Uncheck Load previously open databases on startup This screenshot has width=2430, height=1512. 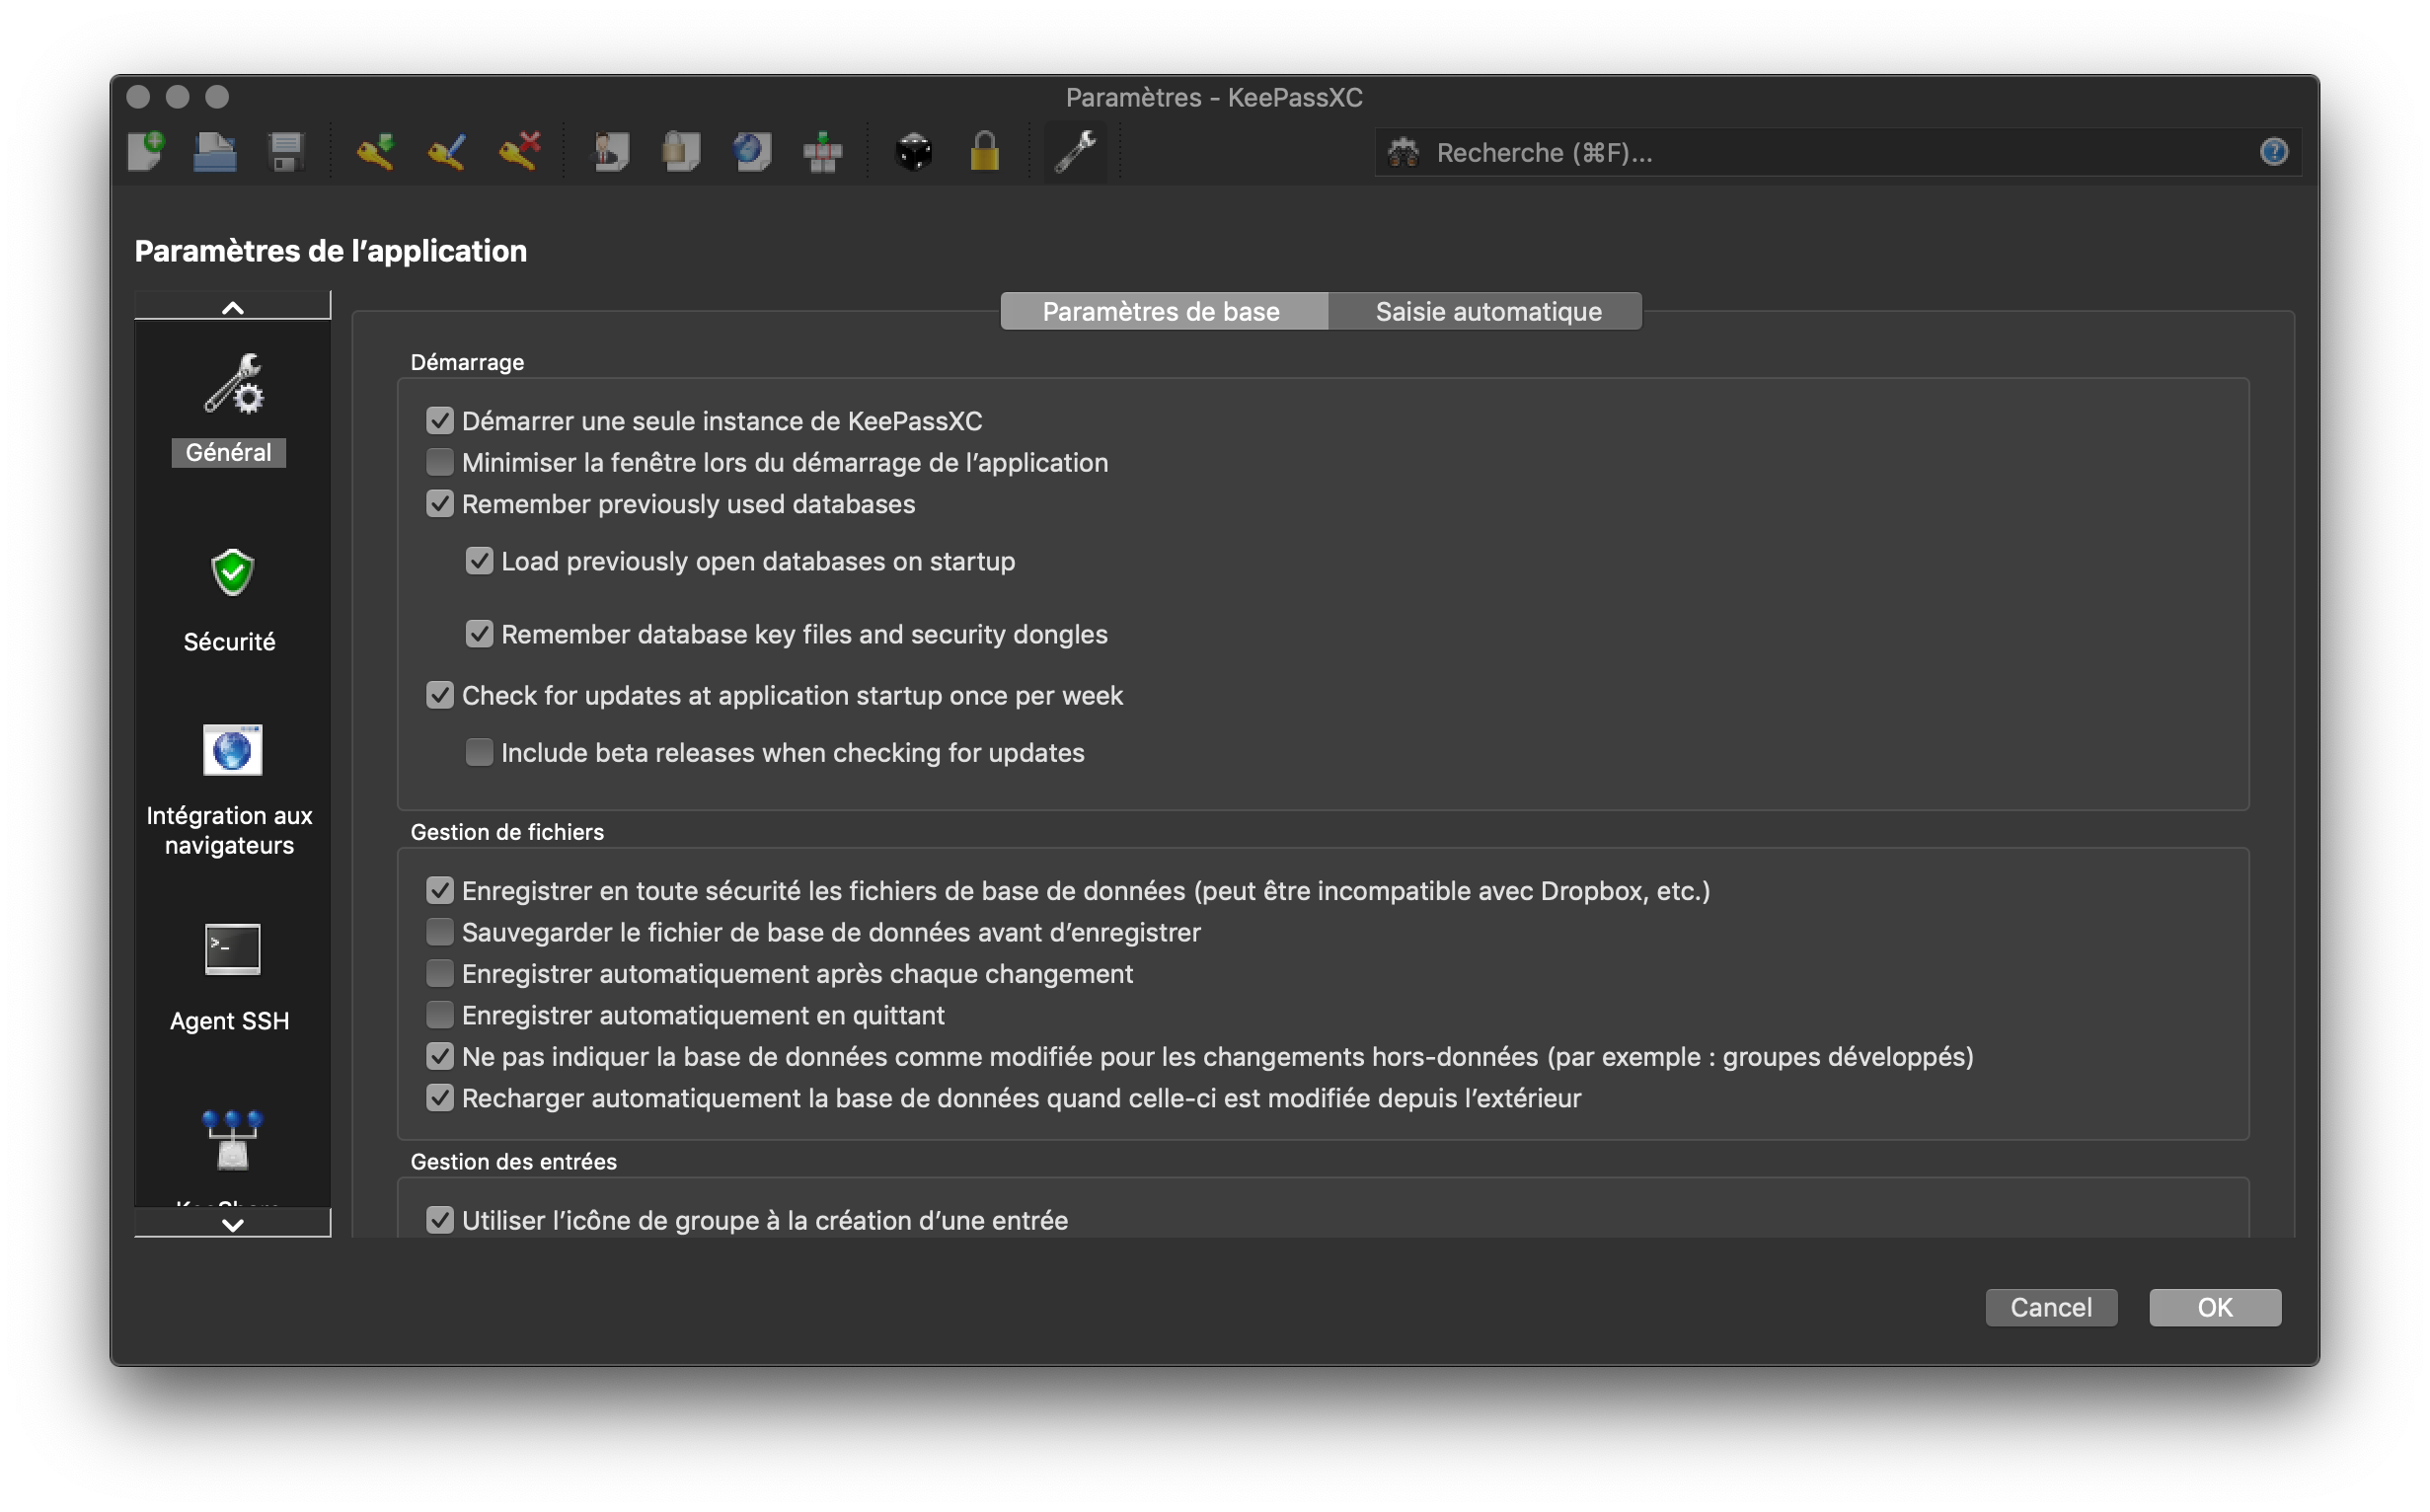(479, 561)
